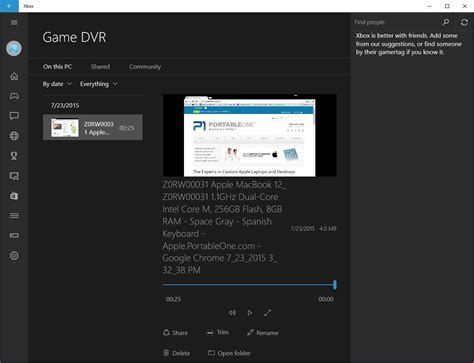Screen dimensions: 474x363
Task: Switch to the Shared tab
Action: tap(100, 67)
